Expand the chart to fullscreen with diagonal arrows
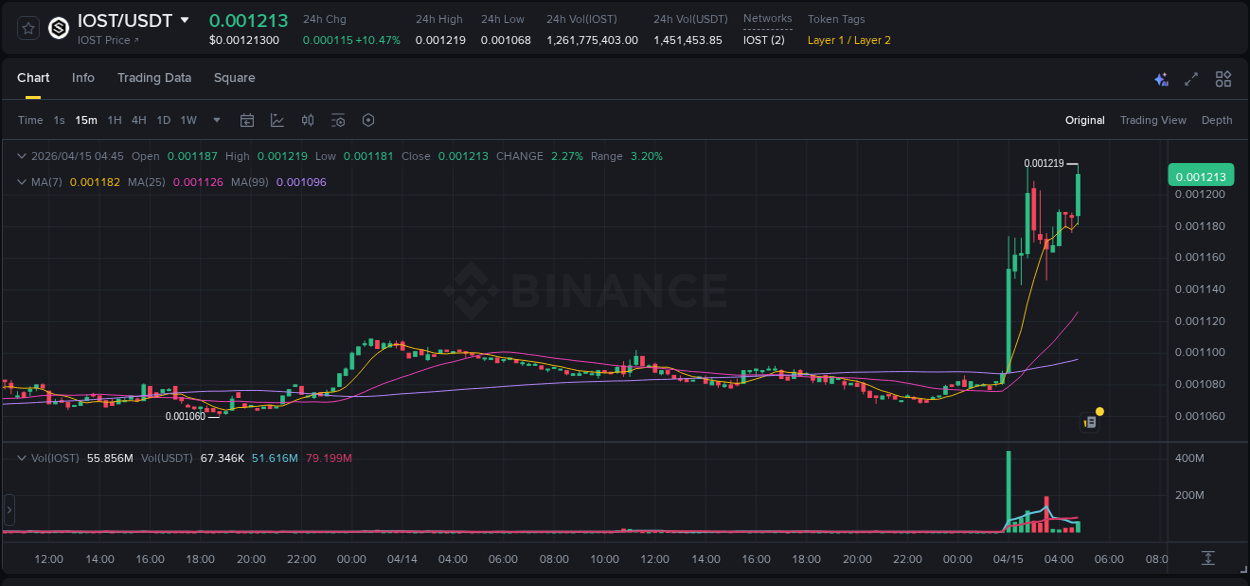This screenshot has width=1250, height=586. (1191, 78)
